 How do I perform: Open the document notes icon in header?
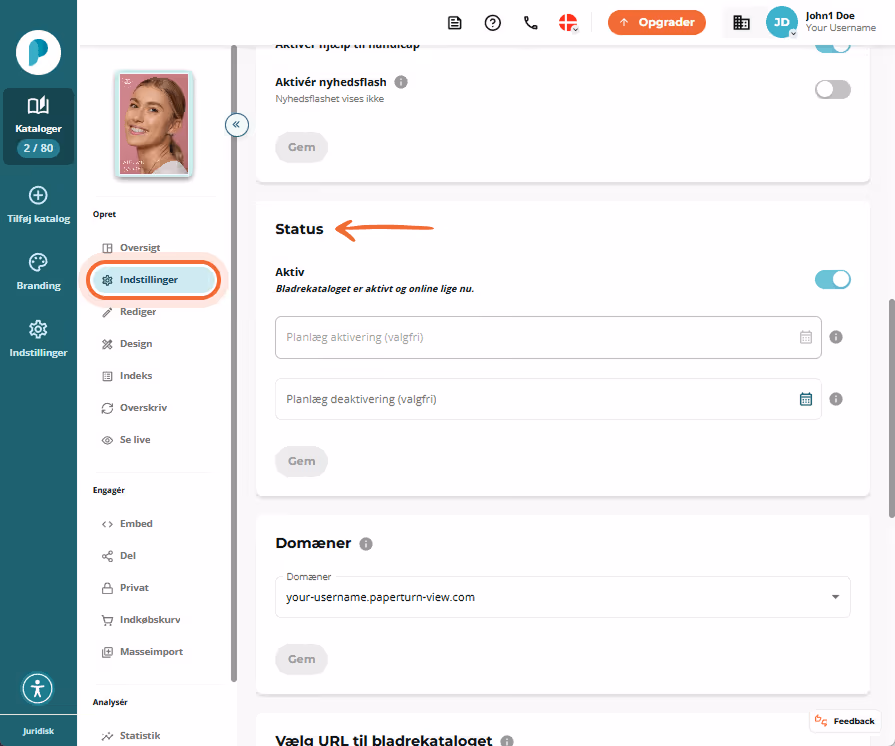(454, 23)
